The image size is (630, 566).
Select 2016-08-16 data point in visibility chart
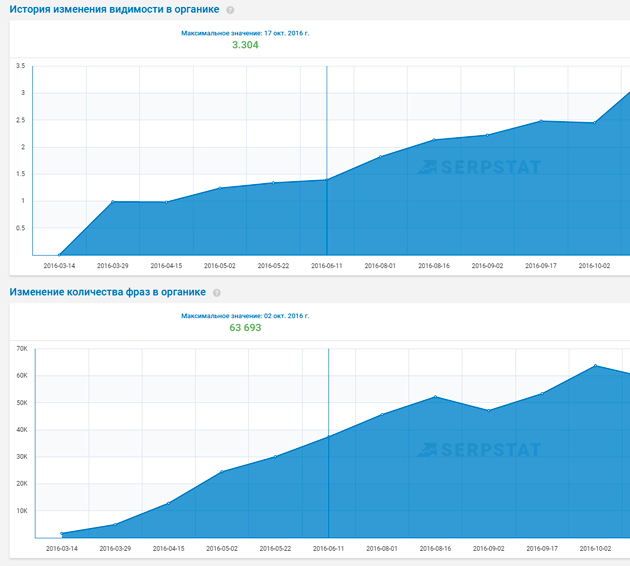coord(434,140)
